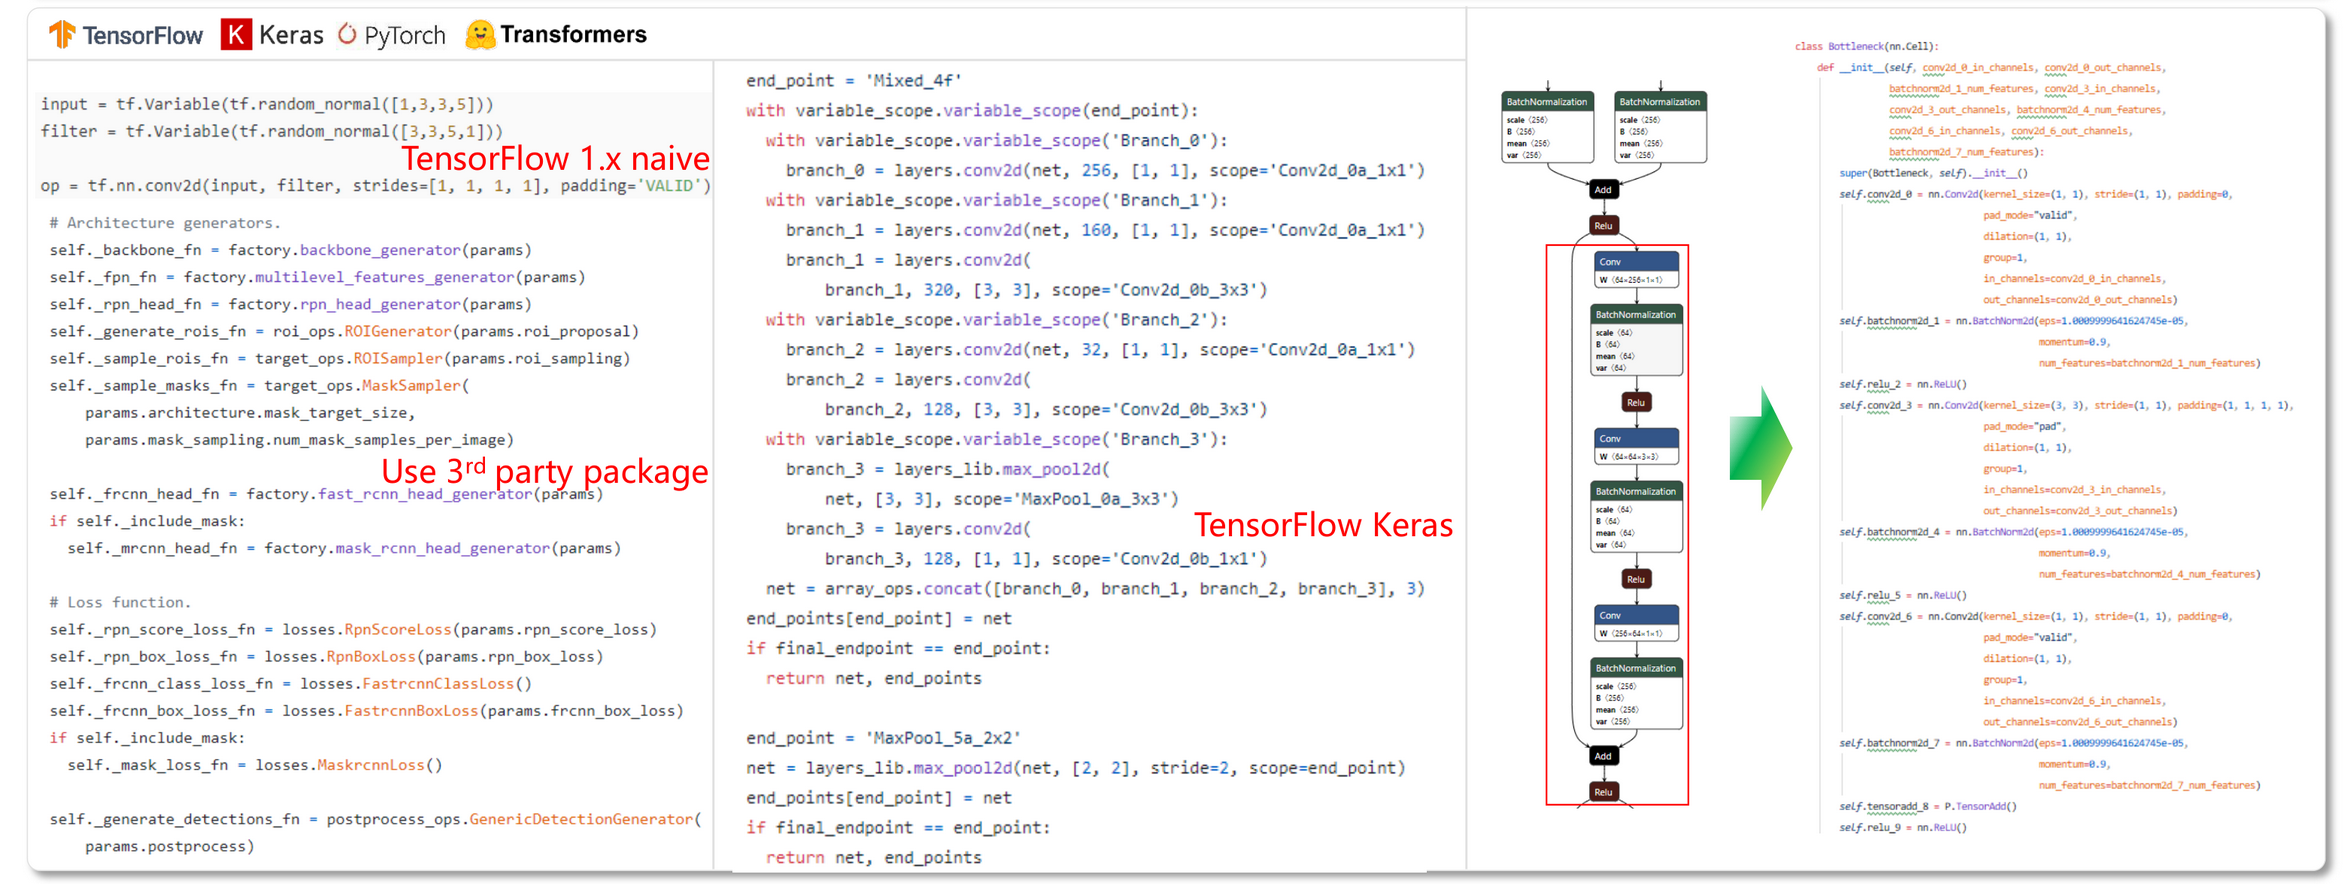Click the 'class Bottleneck(nn.Cell):' line

tap(1866, 46)
